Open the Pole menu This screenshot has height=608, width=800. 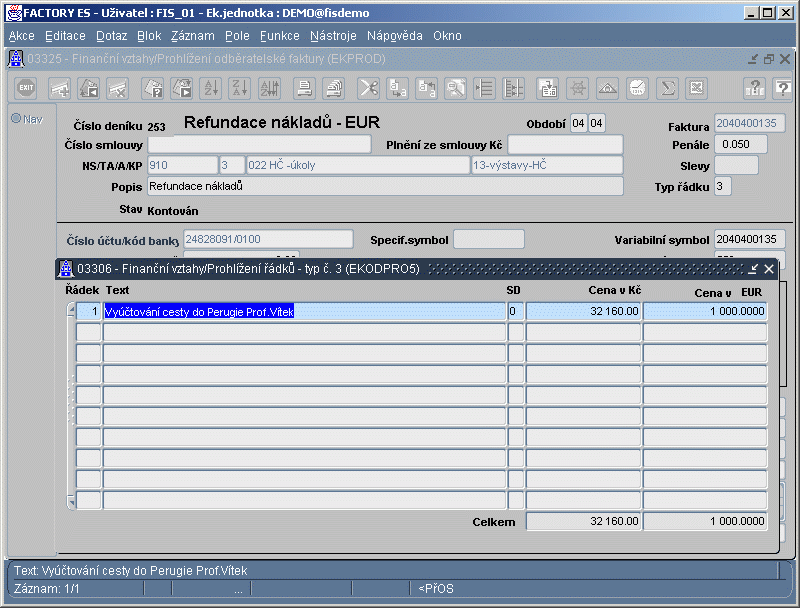(237, 36)
